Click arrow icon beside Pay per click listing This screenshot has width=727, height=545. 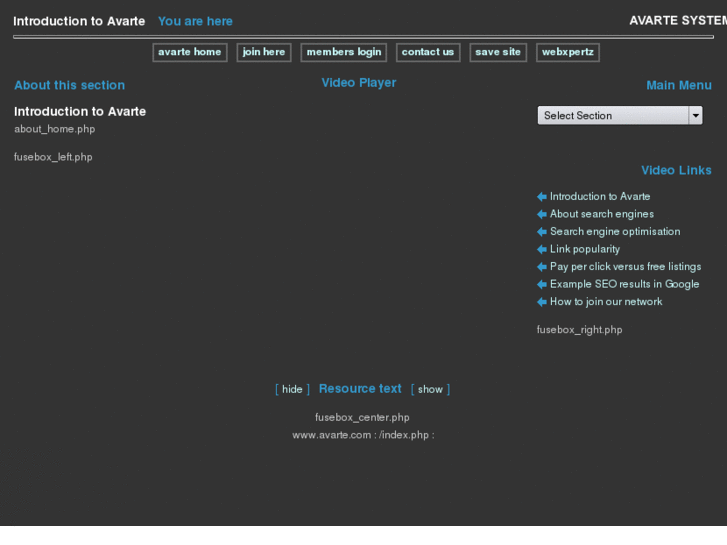(542, 267)
